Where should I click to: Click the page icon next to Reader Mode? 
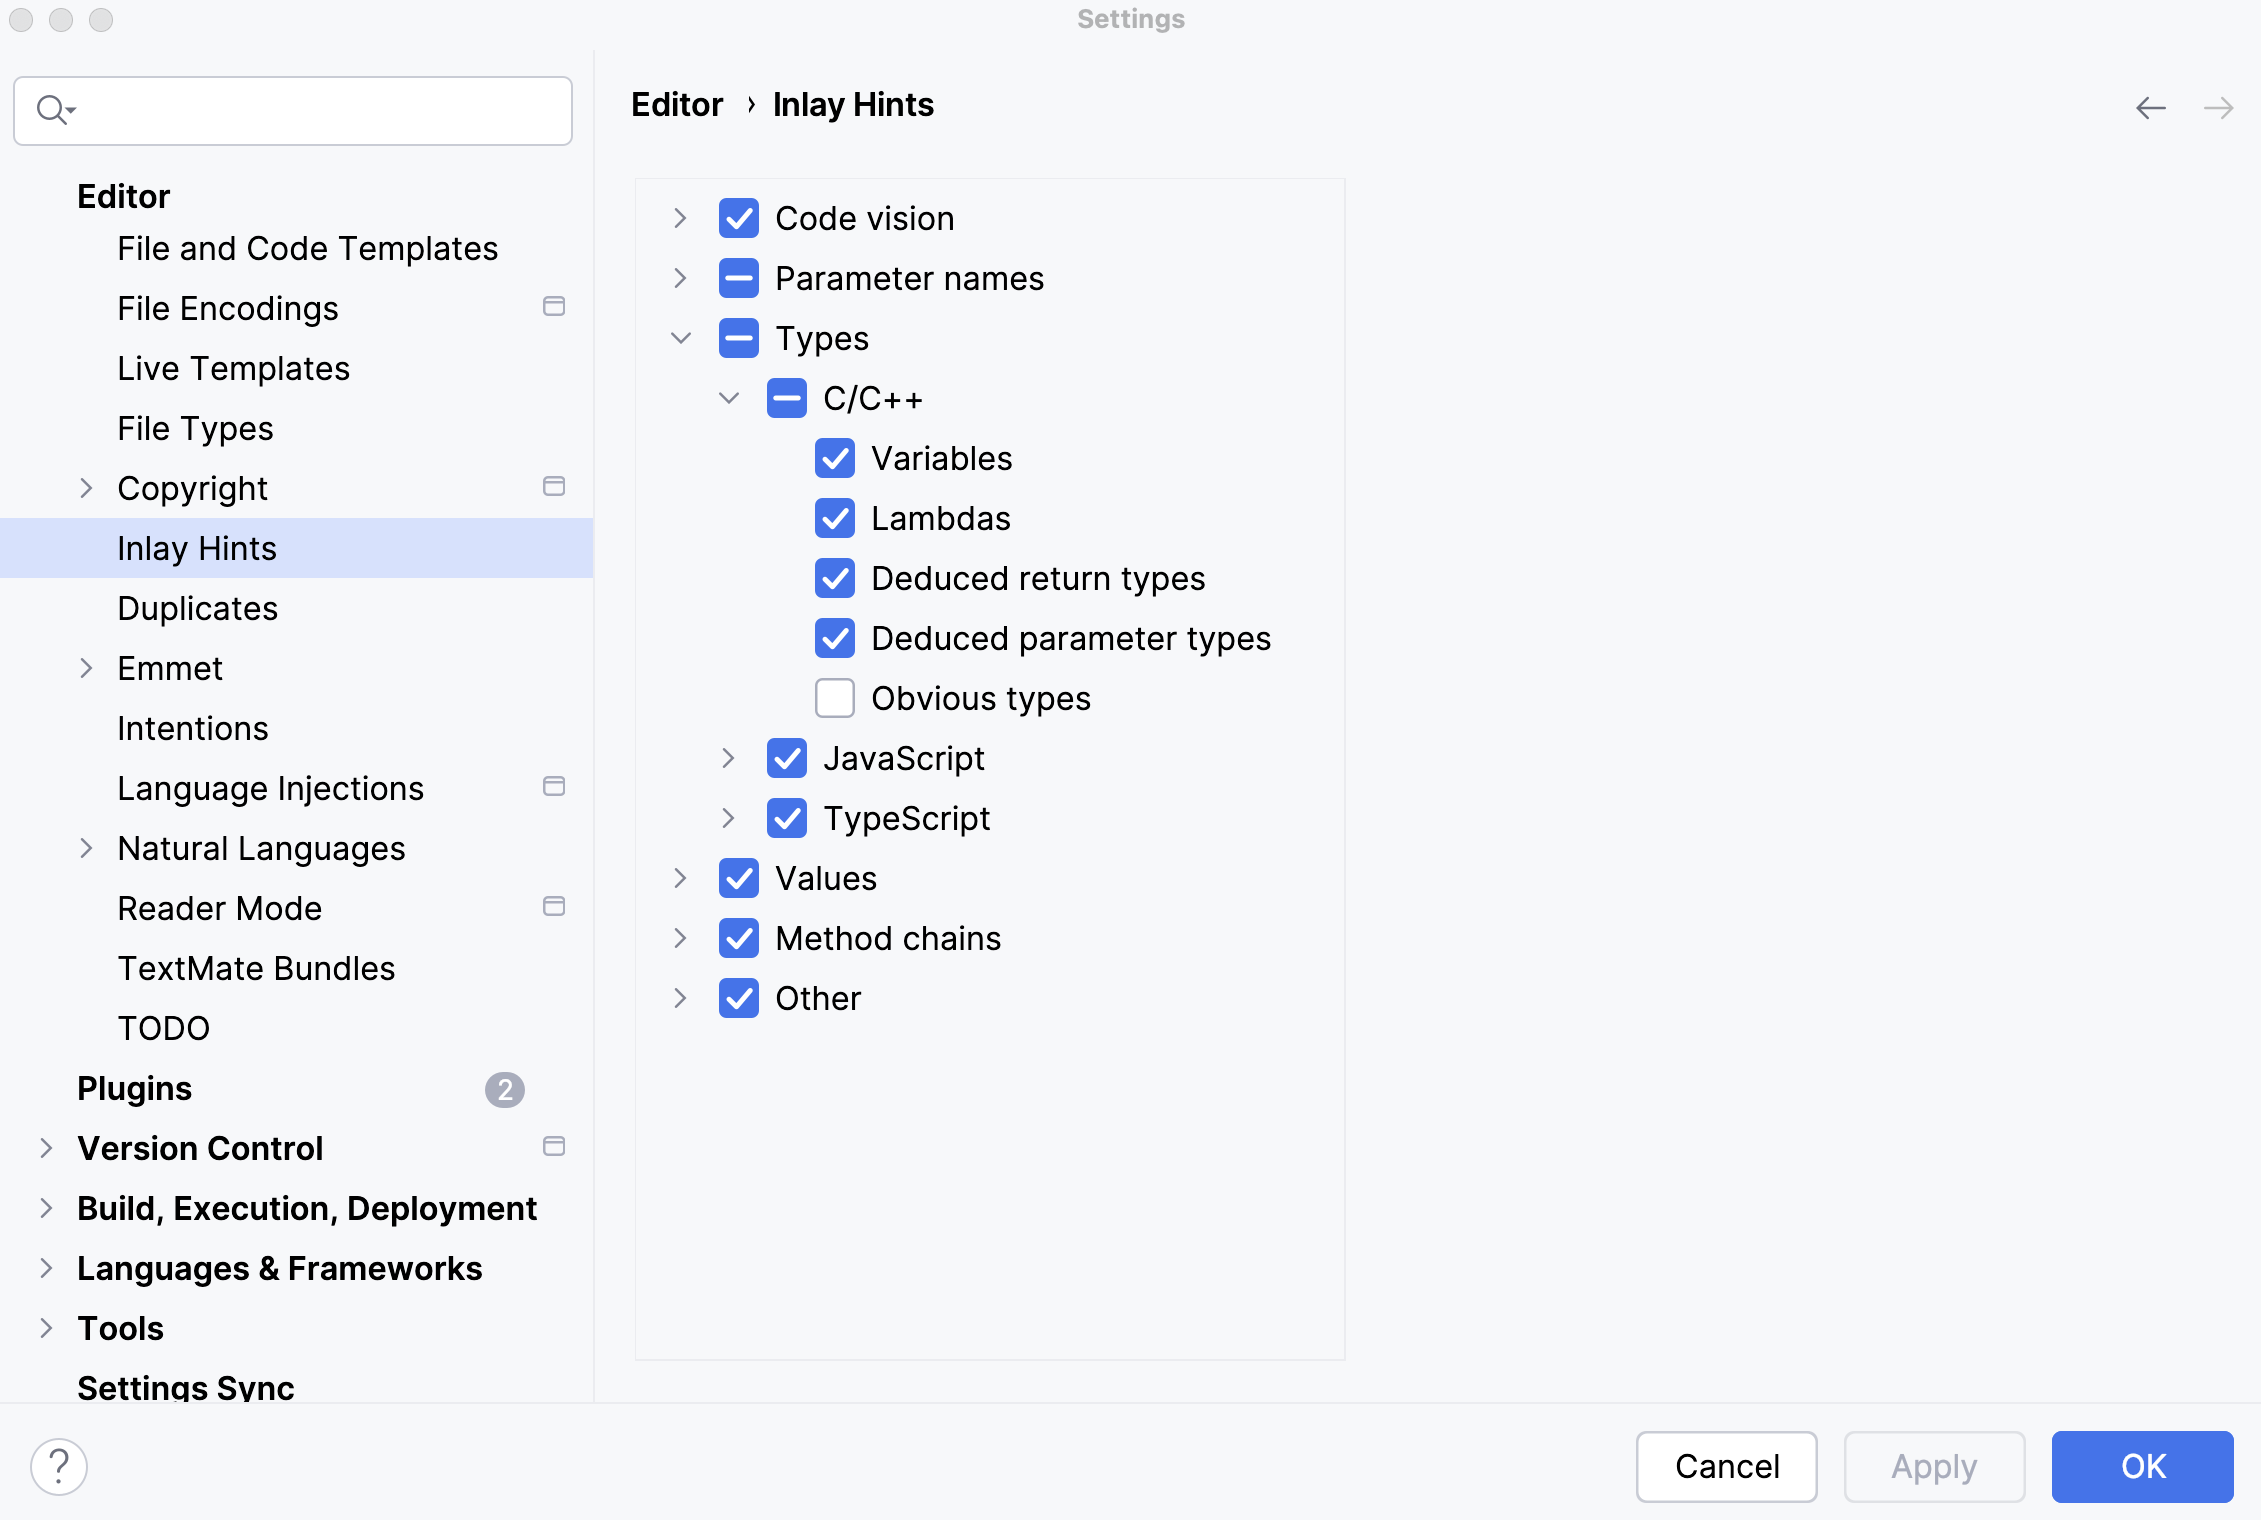pos(554,906)
